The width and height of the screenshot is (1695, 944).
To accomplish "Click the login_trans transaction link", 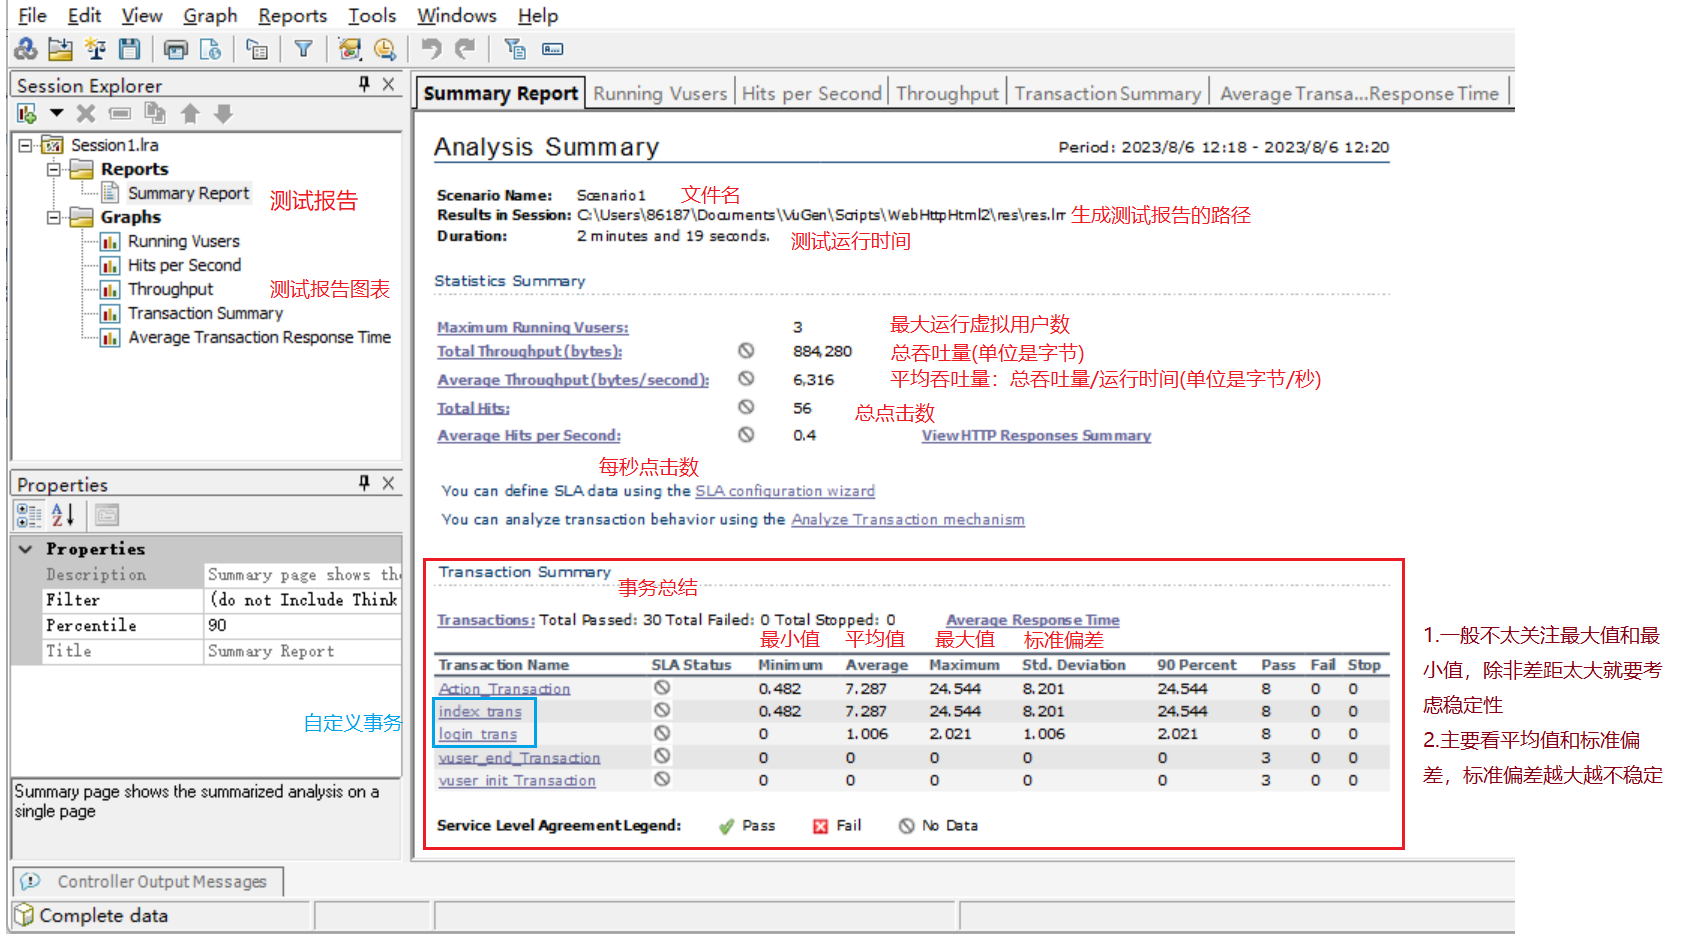I will pyautogui.click(x=478, y=734).
